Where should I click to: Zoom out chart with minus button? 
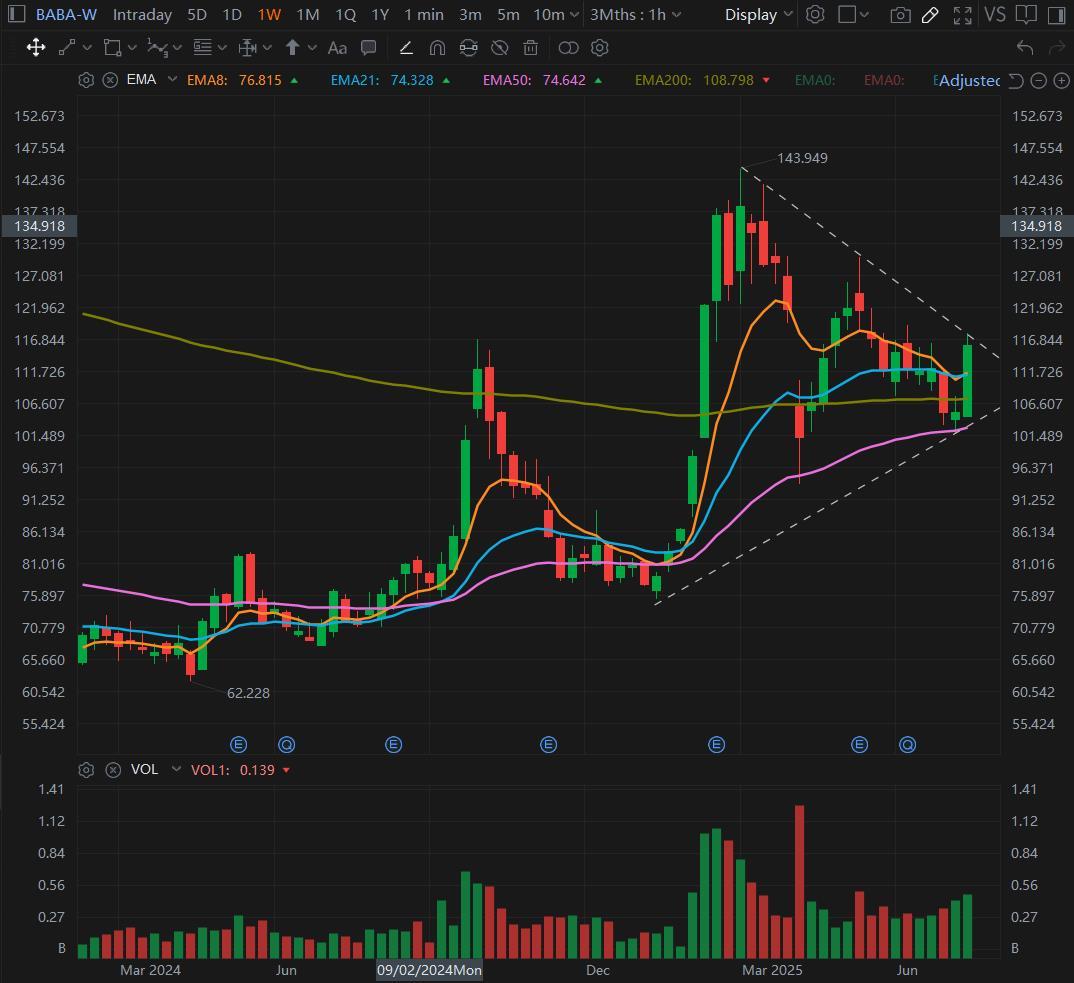(1039, 81)
